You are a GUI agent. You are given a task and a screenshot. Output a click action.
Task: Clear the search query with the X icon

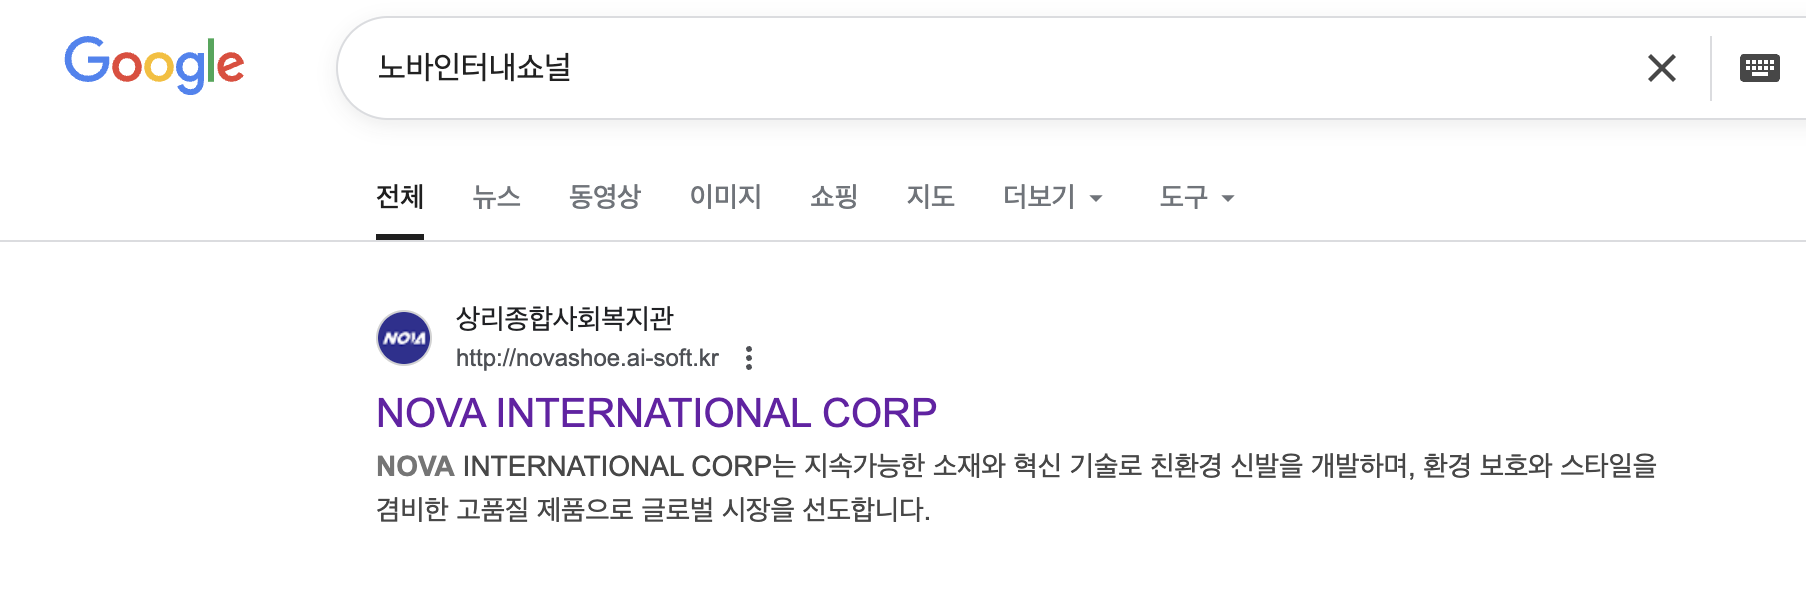tap(1661, 68)
